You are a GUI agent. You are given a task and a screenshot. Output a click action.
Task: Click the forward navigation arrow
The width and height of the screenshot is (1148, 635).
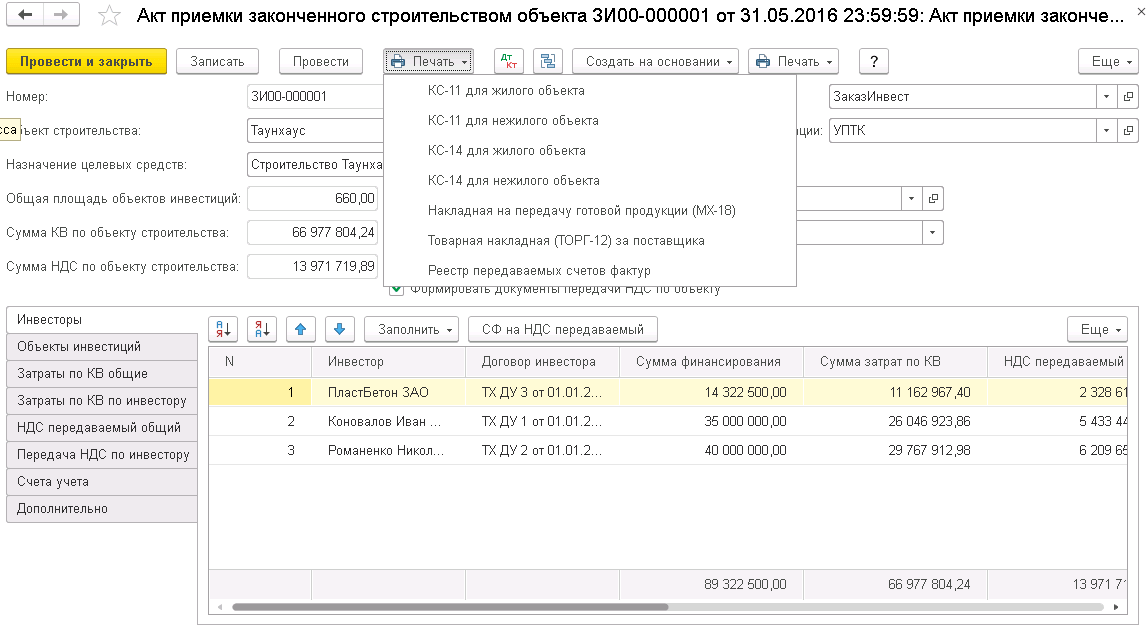tap(61, 15)
